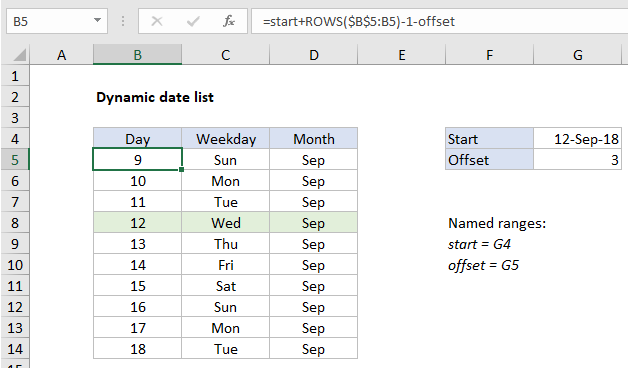Click the 'Thu' weekday cell
Viewport: 628px width, 368px height.
click(225, 244)
